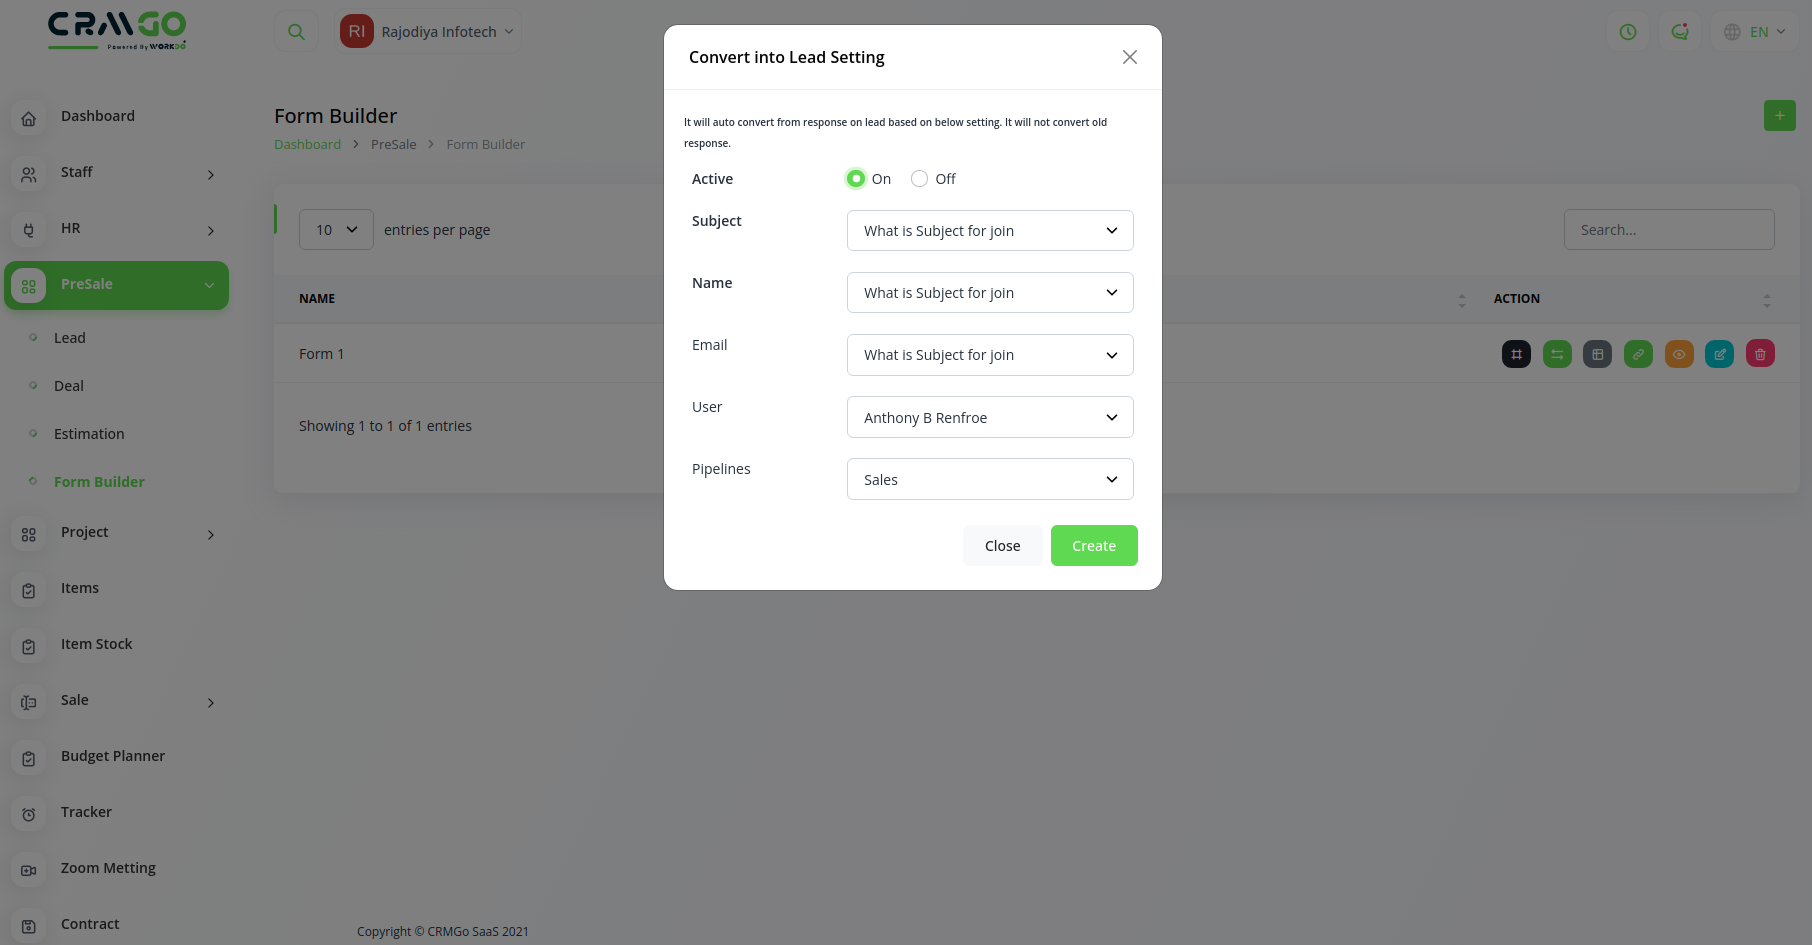Viewport: 1812px width, 945px height.
Task: Click the green chain link icon for Form 1
Action: 1638,354
